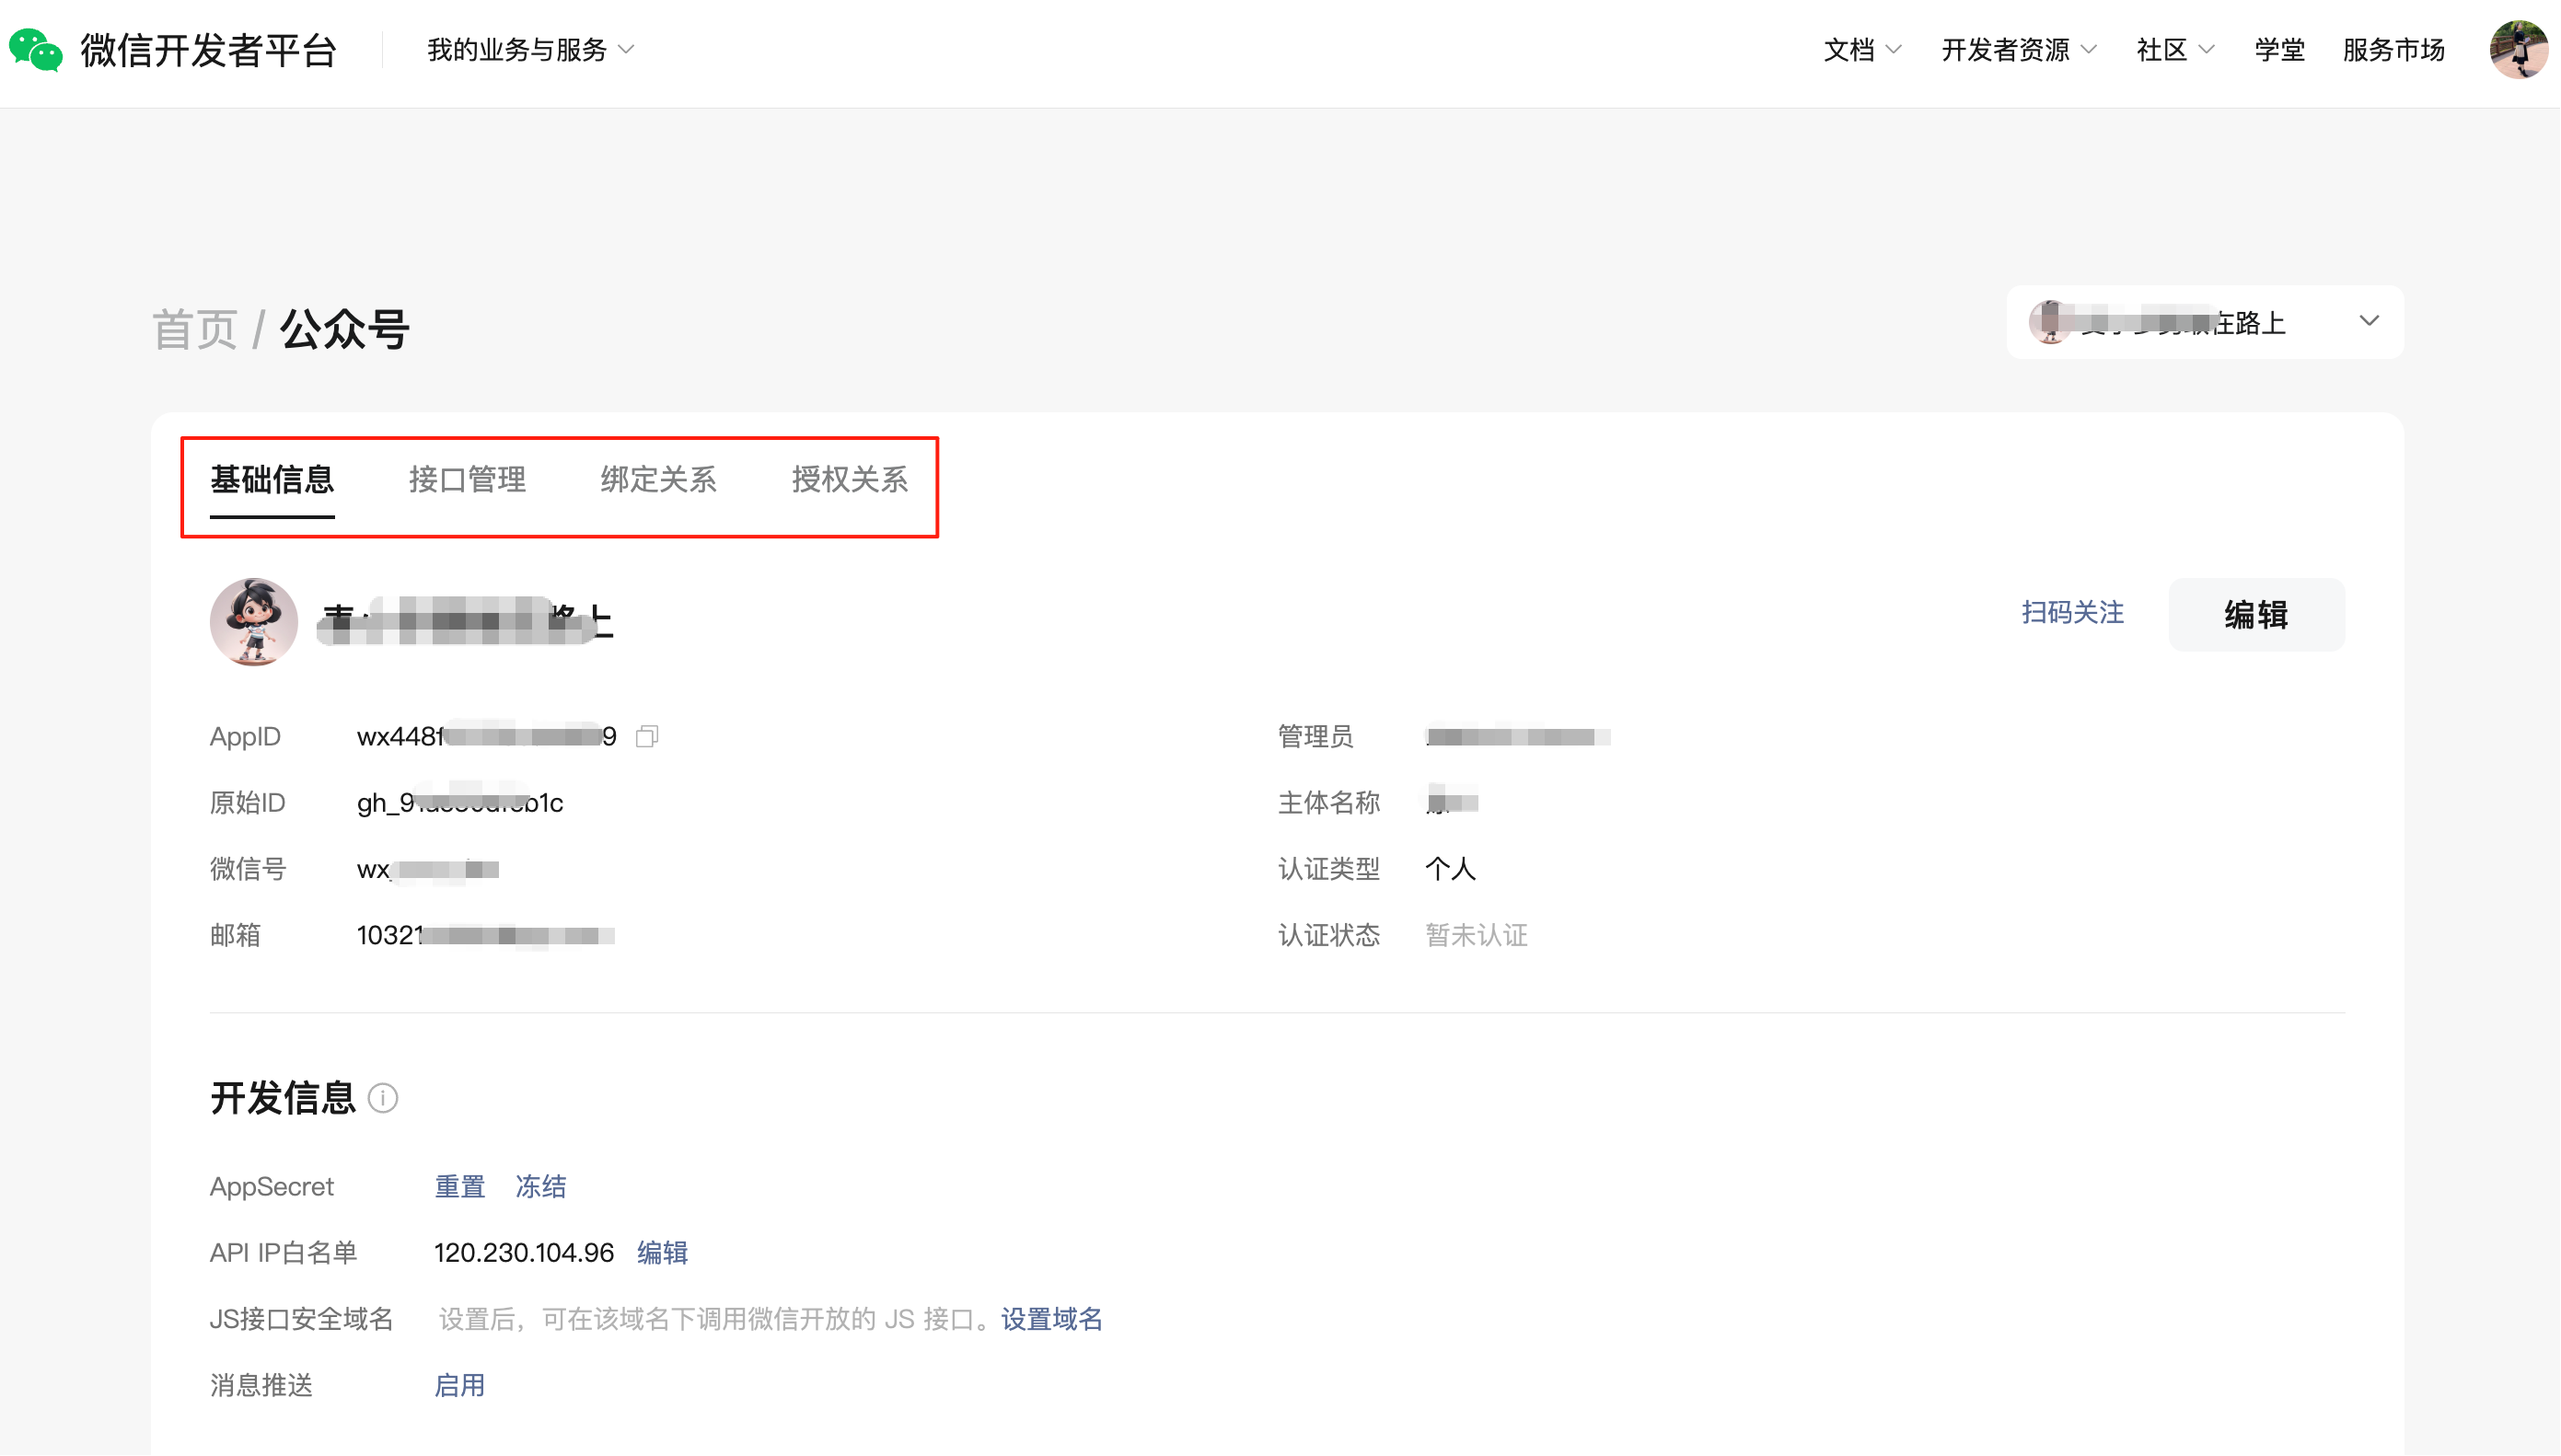Click the 编辑 button for account info
The height and width of the screenshot is (1456, 2561).
coord(2256,615)
